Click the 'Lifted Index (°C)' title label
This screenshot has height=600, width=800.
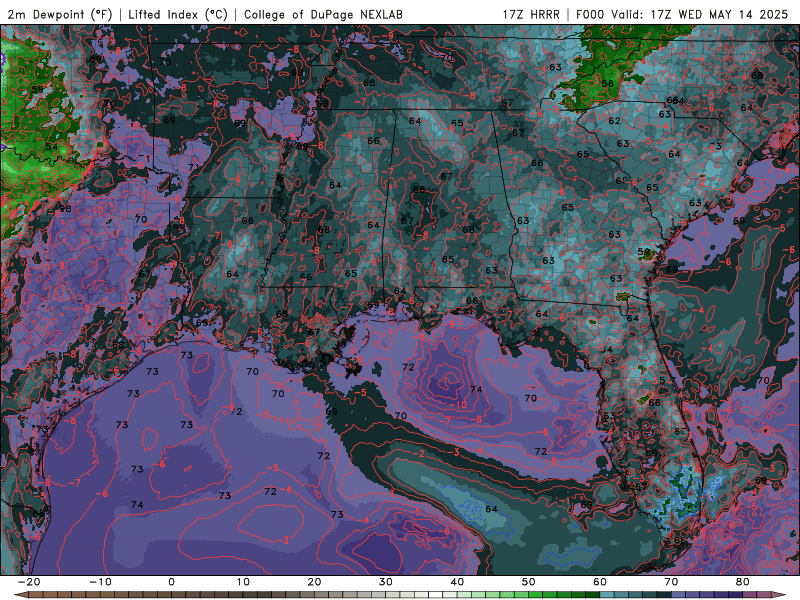(x=178, y=14)
